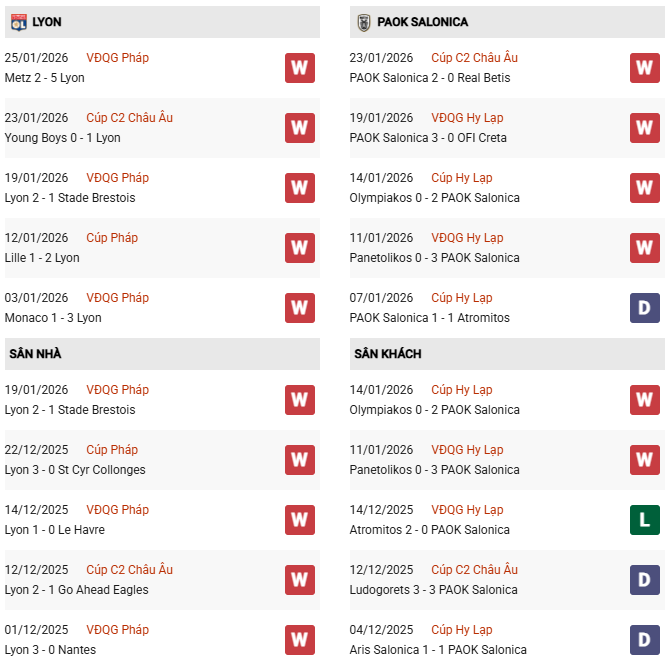Select the LYON team header
This screenshot has width=670, height=664.
tap(46, 22)
